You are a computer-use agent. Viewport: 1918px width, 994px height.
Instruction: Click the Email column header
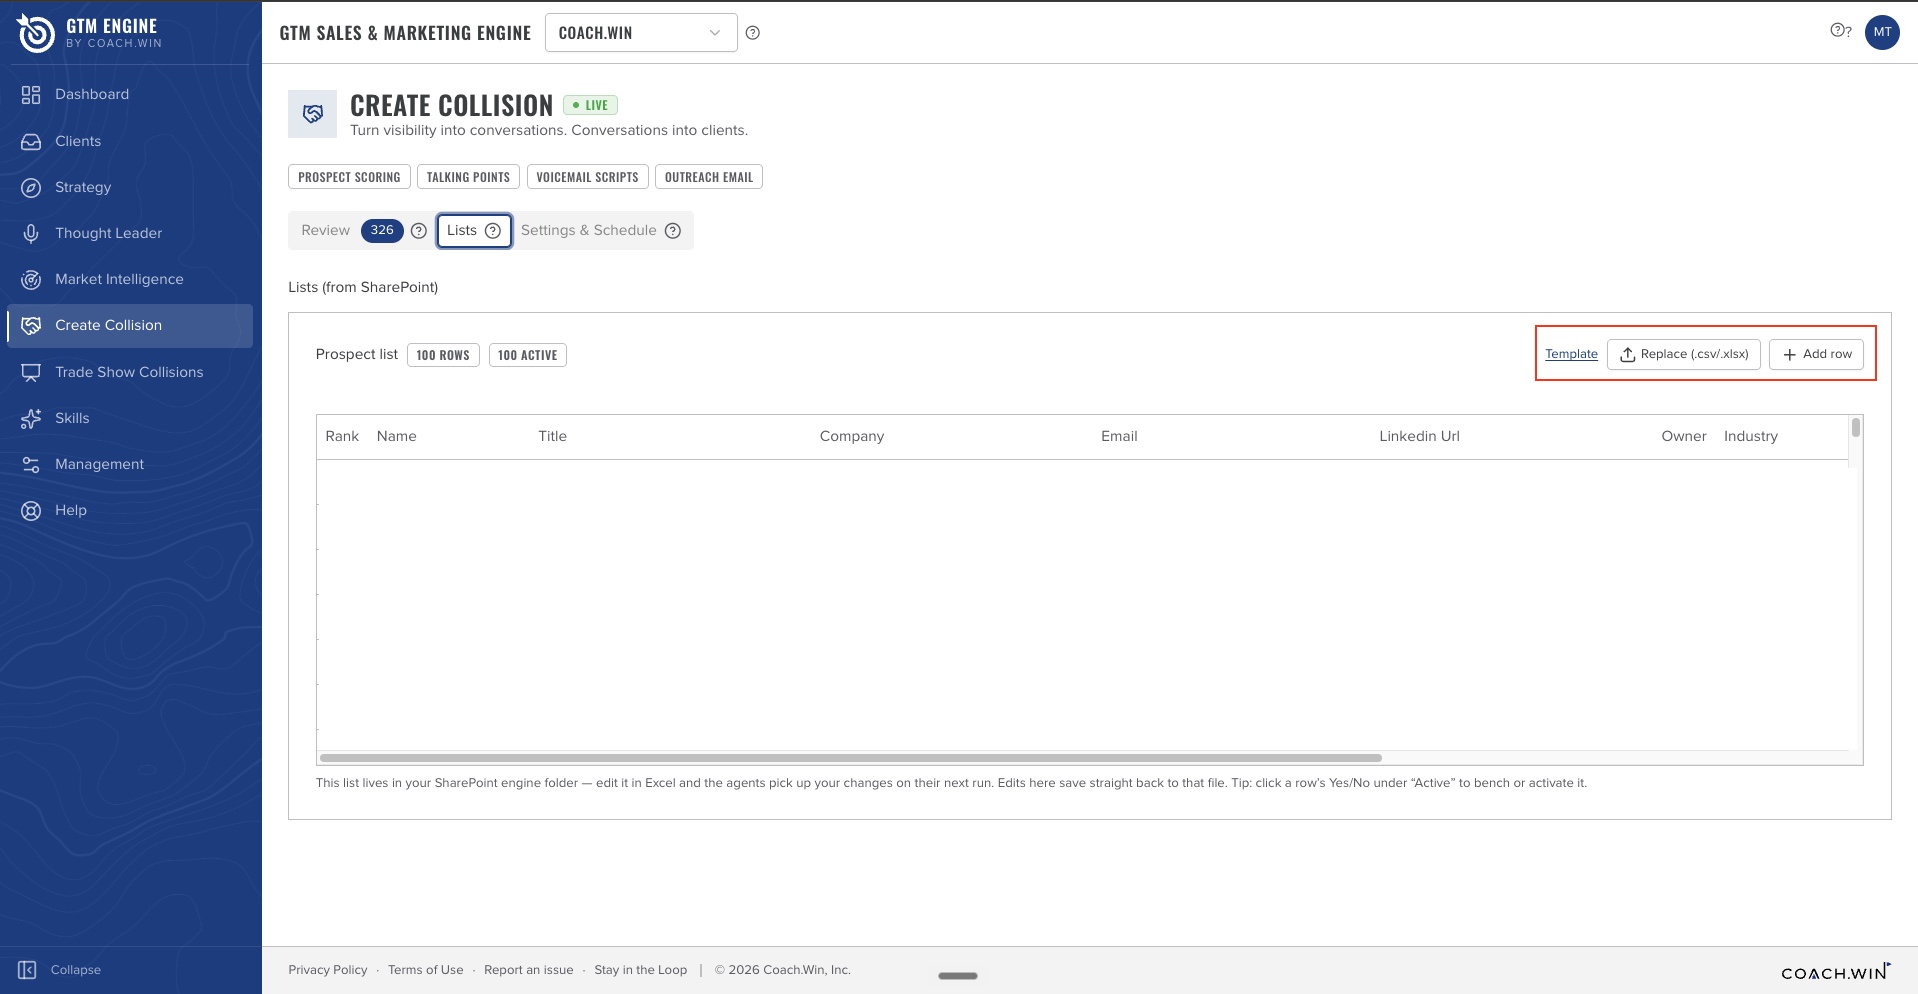point(1120,437)
